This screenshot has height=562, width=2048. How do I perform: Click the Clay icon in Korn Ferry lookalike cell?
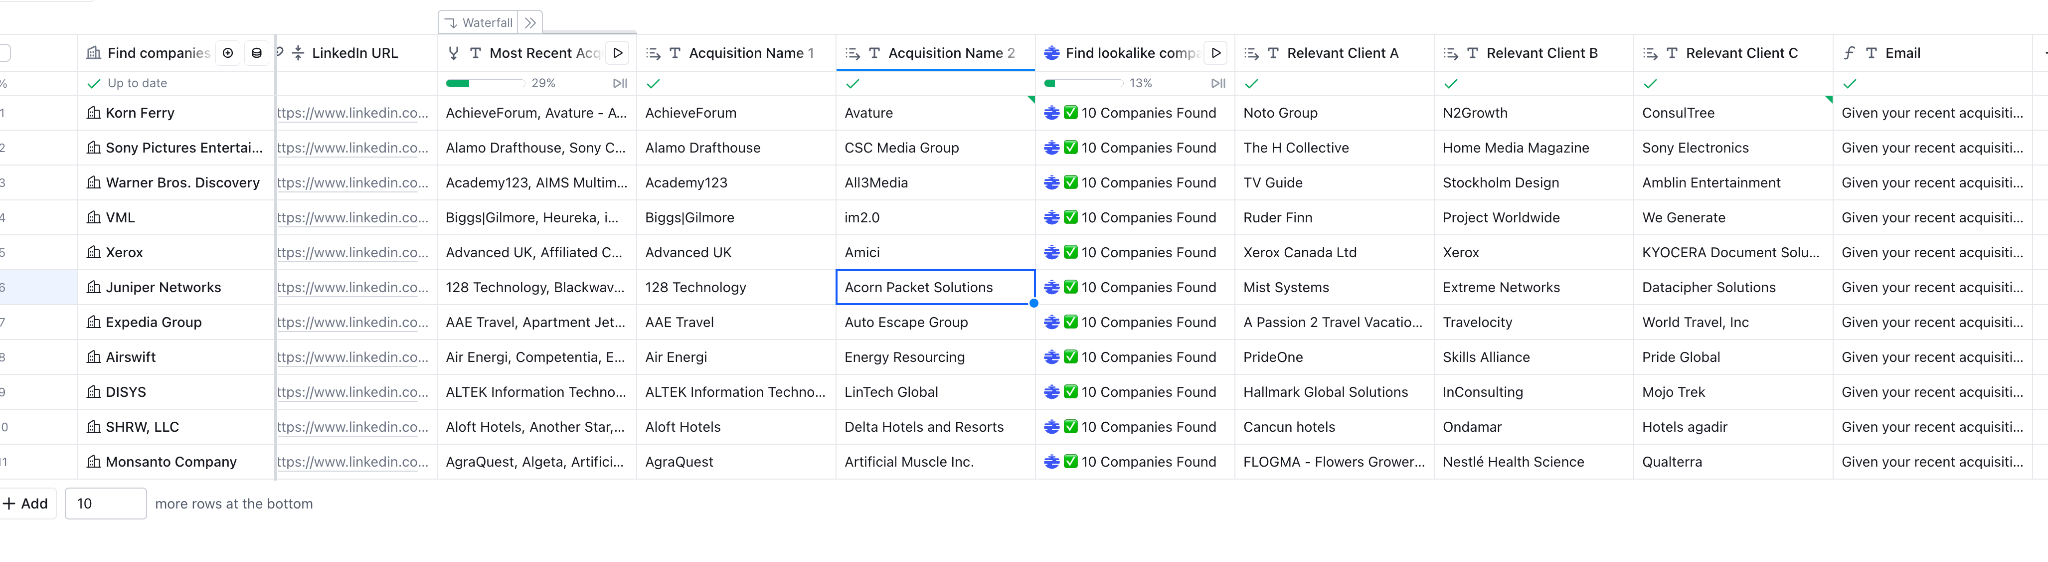[1052, 113]
